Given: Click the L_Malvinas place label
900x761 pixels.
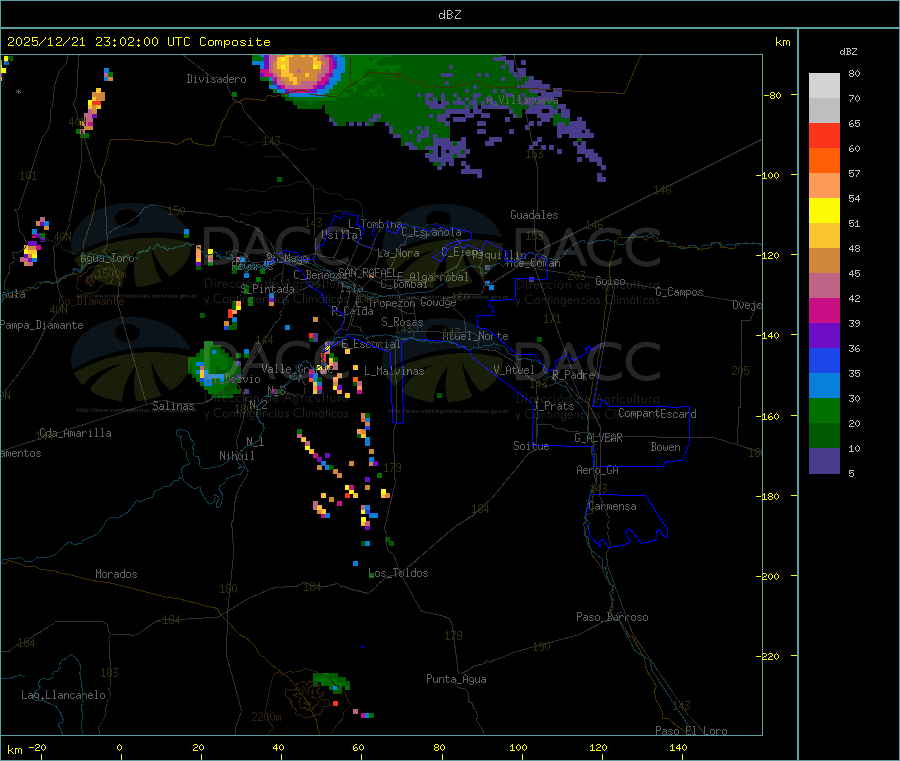Looking at the screenshot, I should 394,371.
